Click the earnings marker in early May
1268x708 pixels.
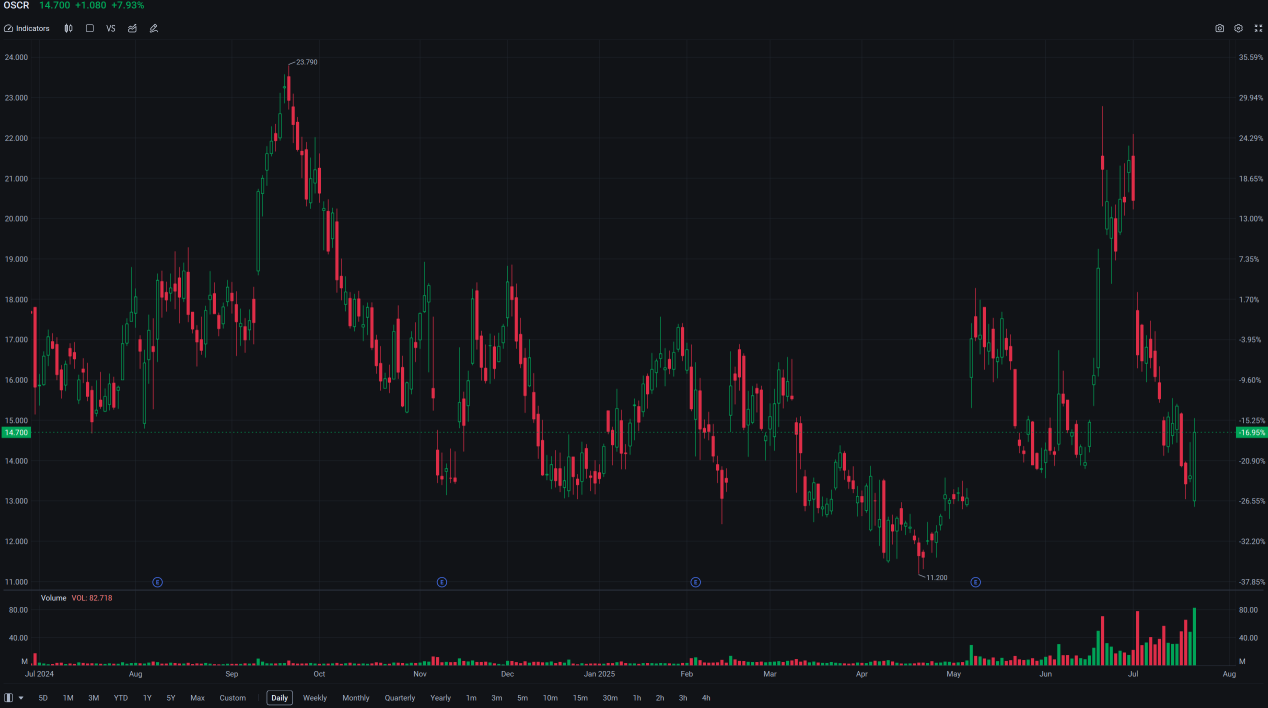click(x=975, y=582)
